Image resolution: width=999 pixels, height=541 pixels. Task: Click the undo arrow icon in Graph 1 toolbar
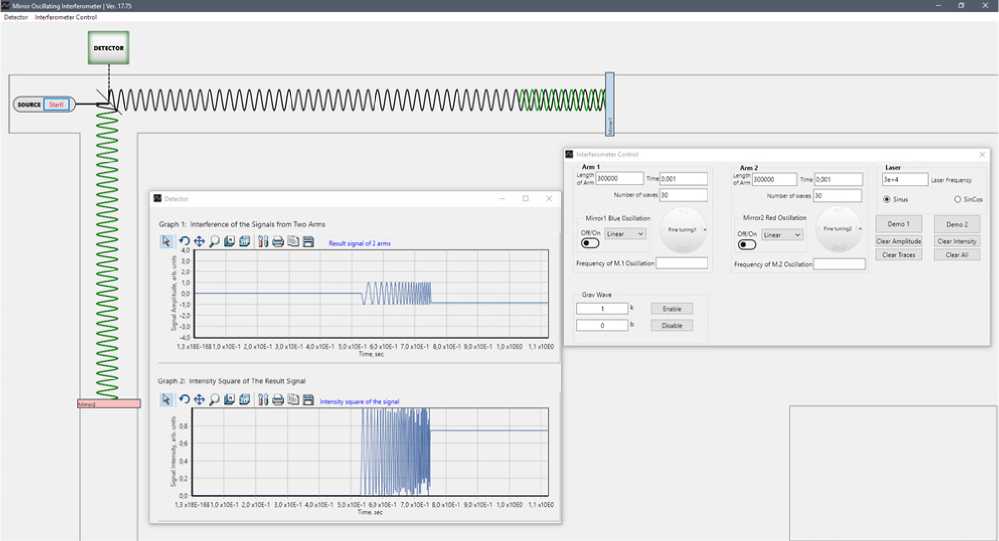tap(184, 241)
